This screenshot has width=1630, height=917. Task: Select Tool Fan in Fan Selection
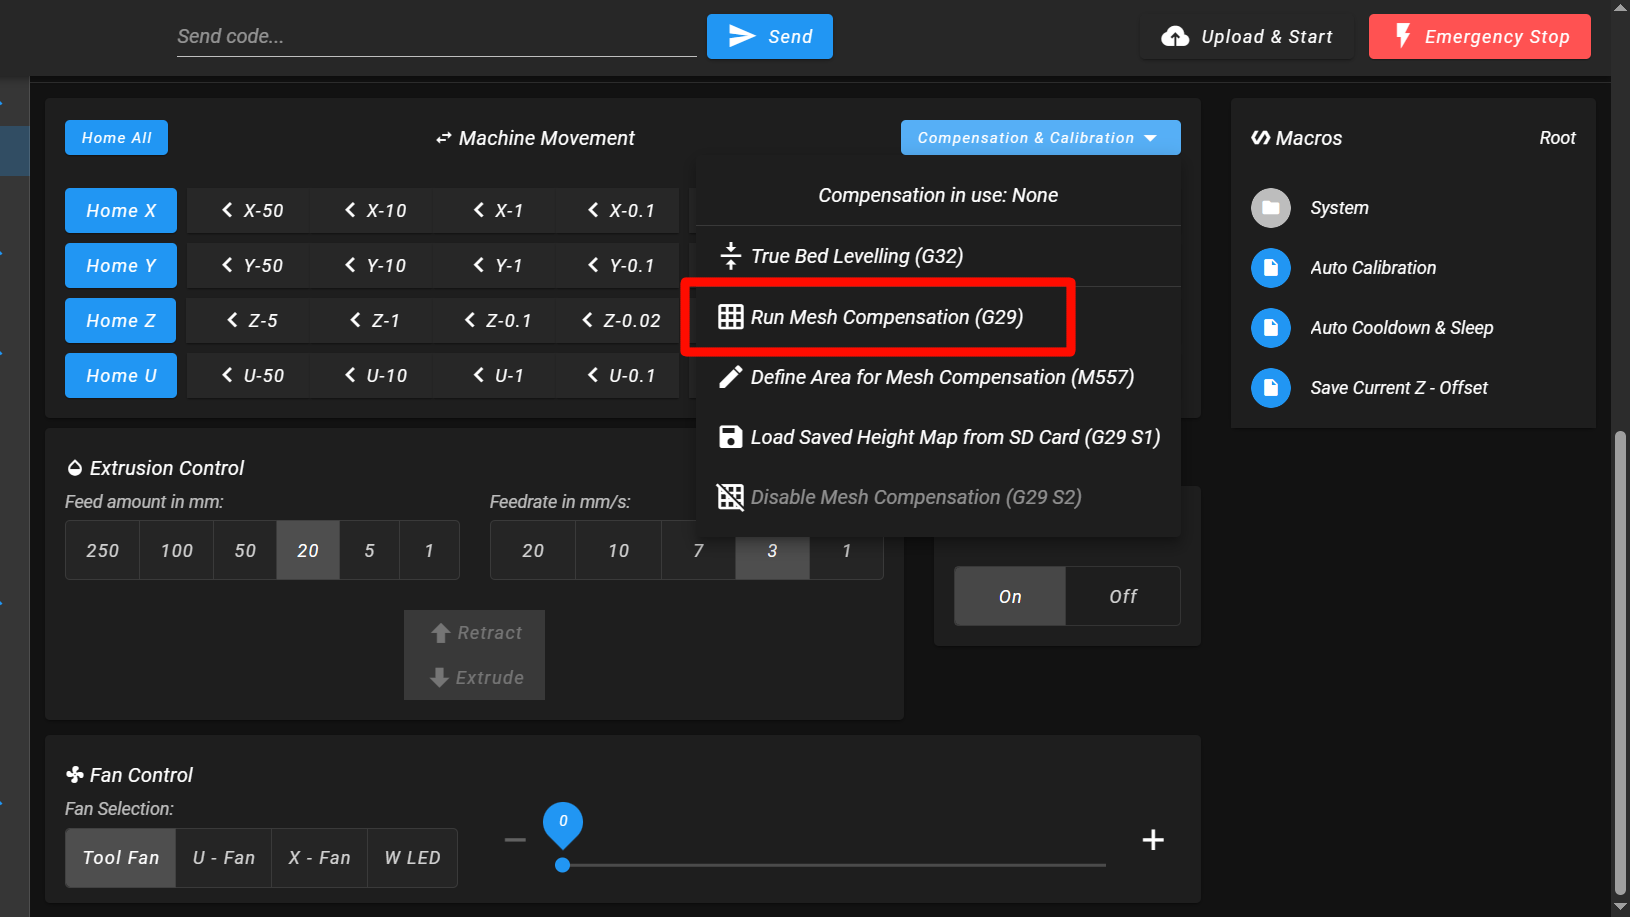(121, 858)
